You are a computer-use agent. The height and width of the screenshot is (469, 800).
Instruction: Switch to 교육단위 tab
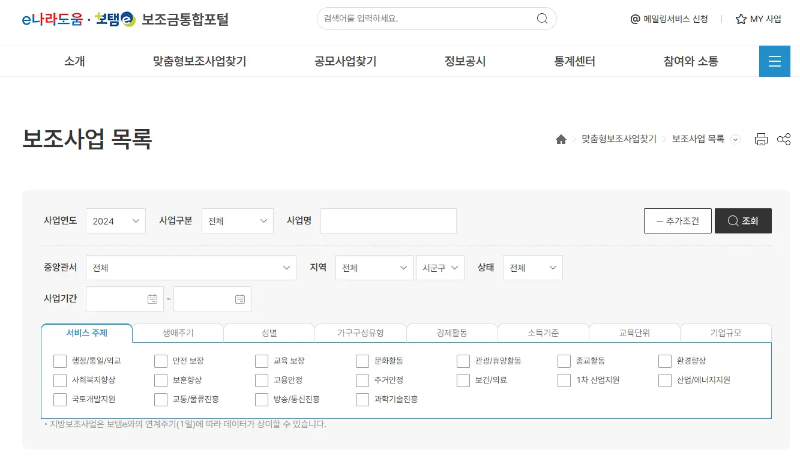[635, 333]
